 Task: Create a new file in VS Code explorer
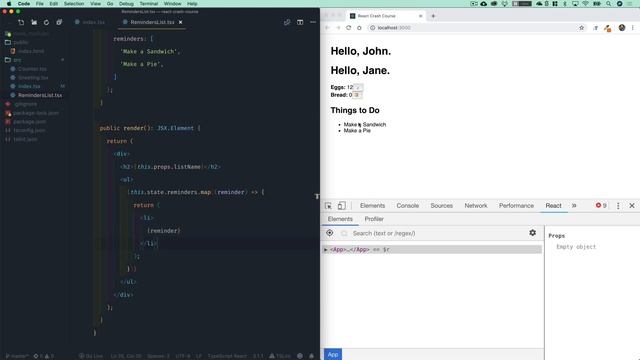pos(21,22)
